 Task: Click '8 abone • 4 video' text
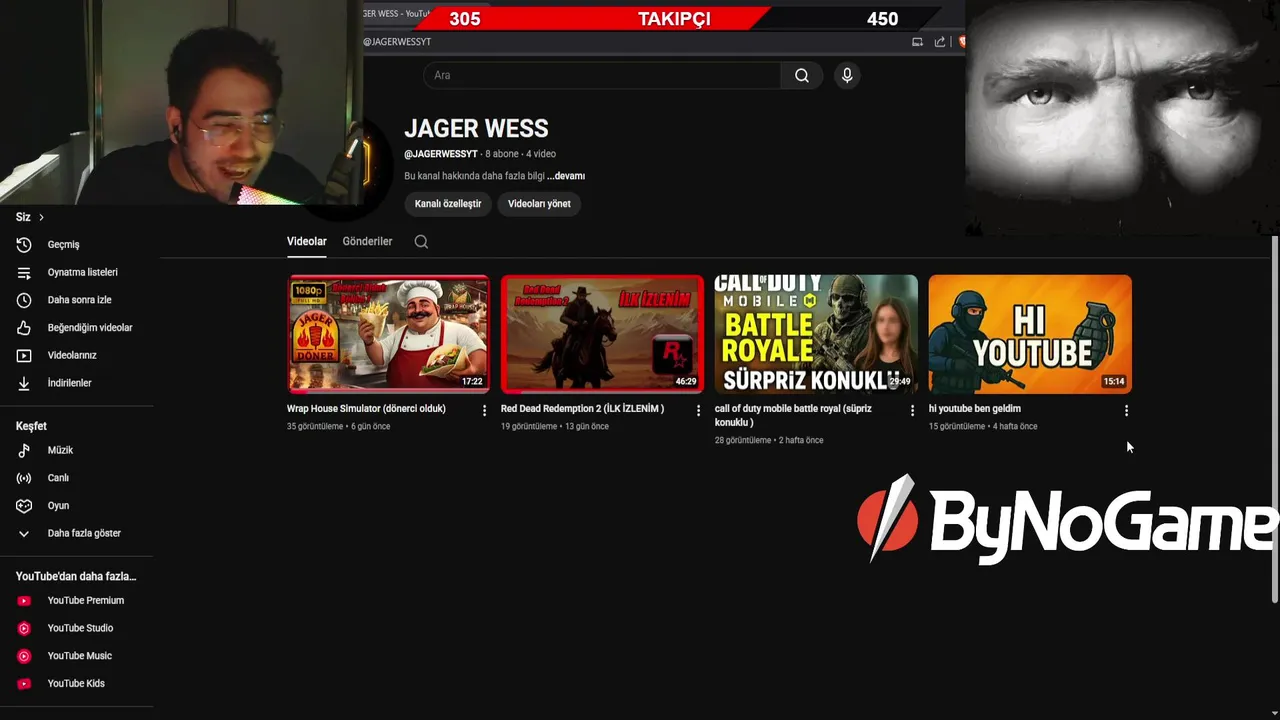coord(520,154)
